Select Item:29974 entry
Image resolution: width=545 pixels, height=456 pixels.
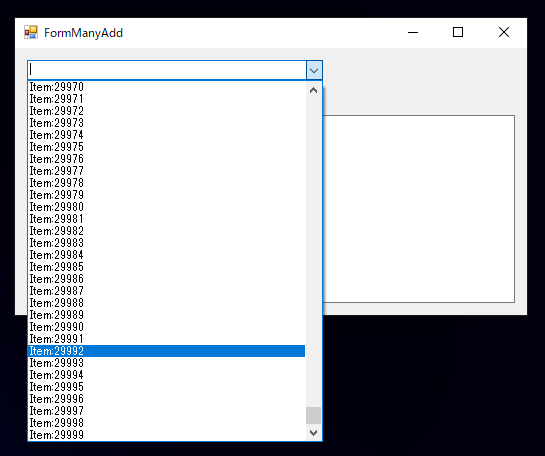click(166, 135)
